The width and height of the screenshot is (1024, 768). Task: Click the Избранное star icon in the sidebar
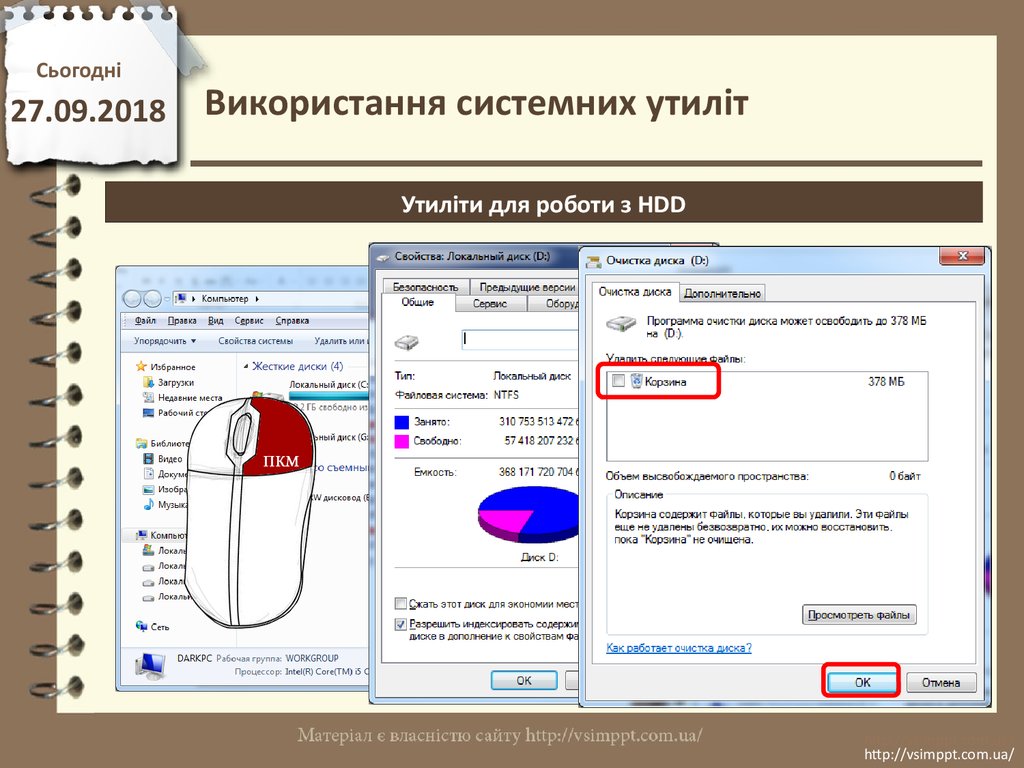click(141, 367)
